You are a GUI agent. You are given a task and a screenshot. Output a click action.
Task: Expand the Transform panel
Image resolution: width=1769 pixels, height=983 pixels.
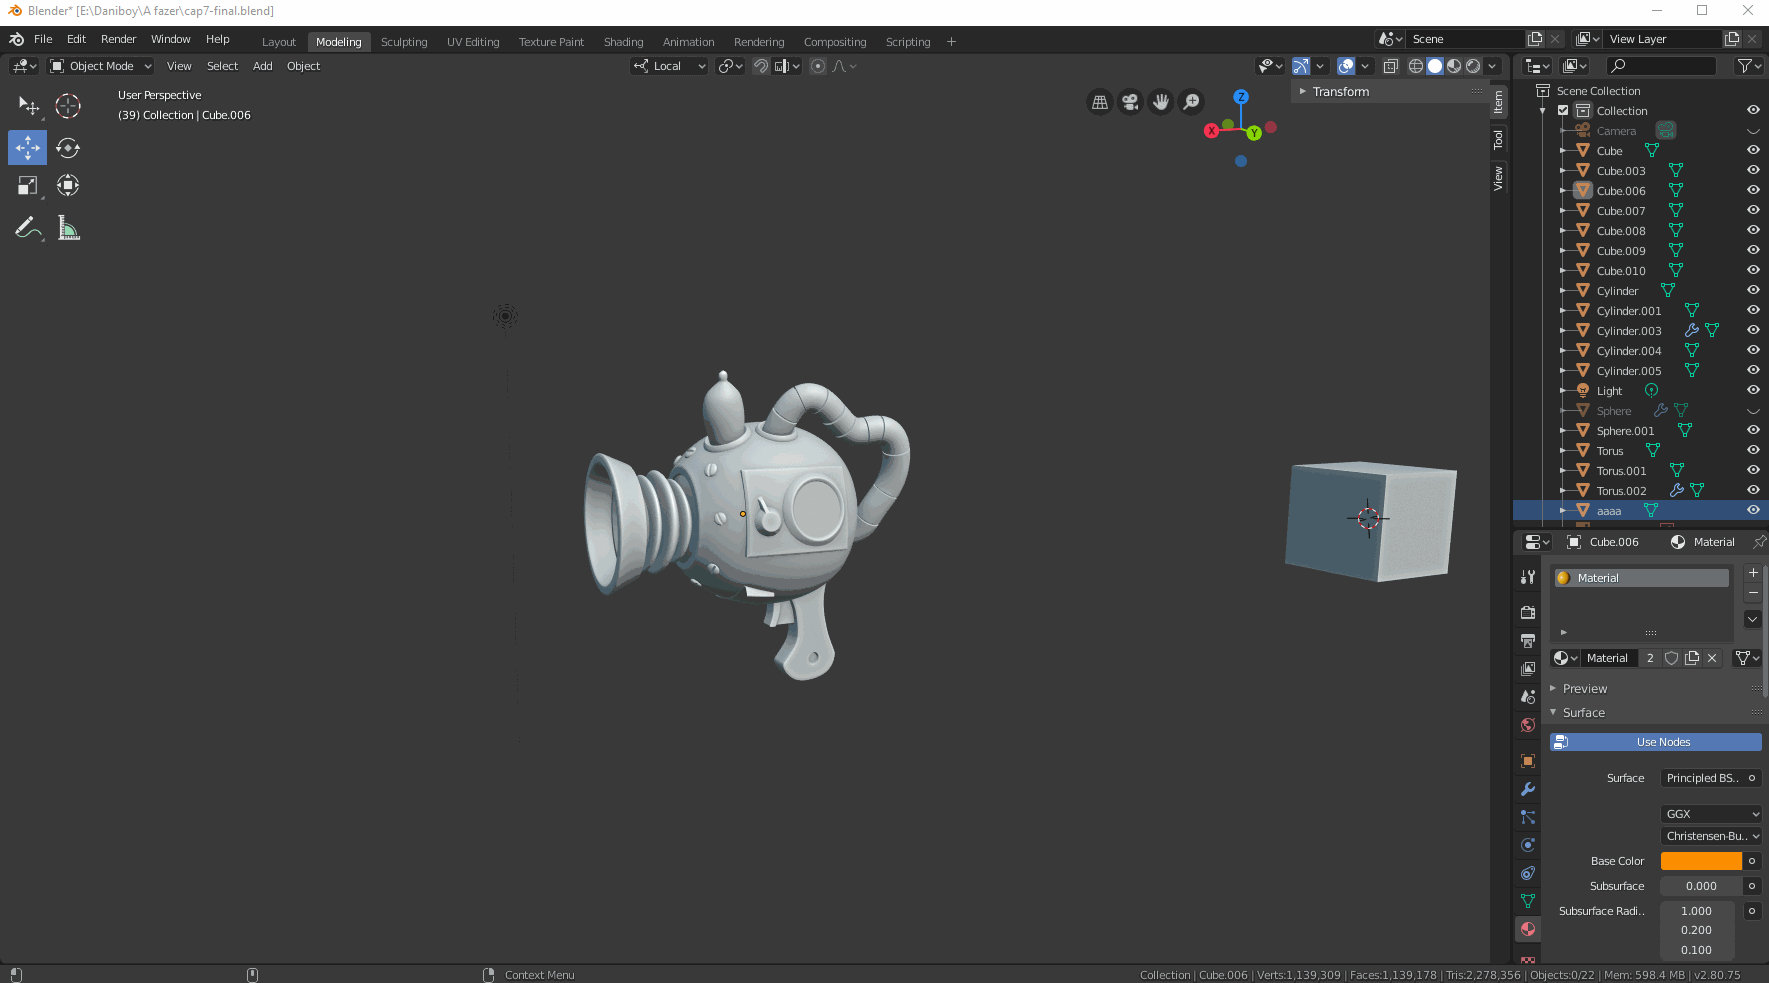(1340, 92)
